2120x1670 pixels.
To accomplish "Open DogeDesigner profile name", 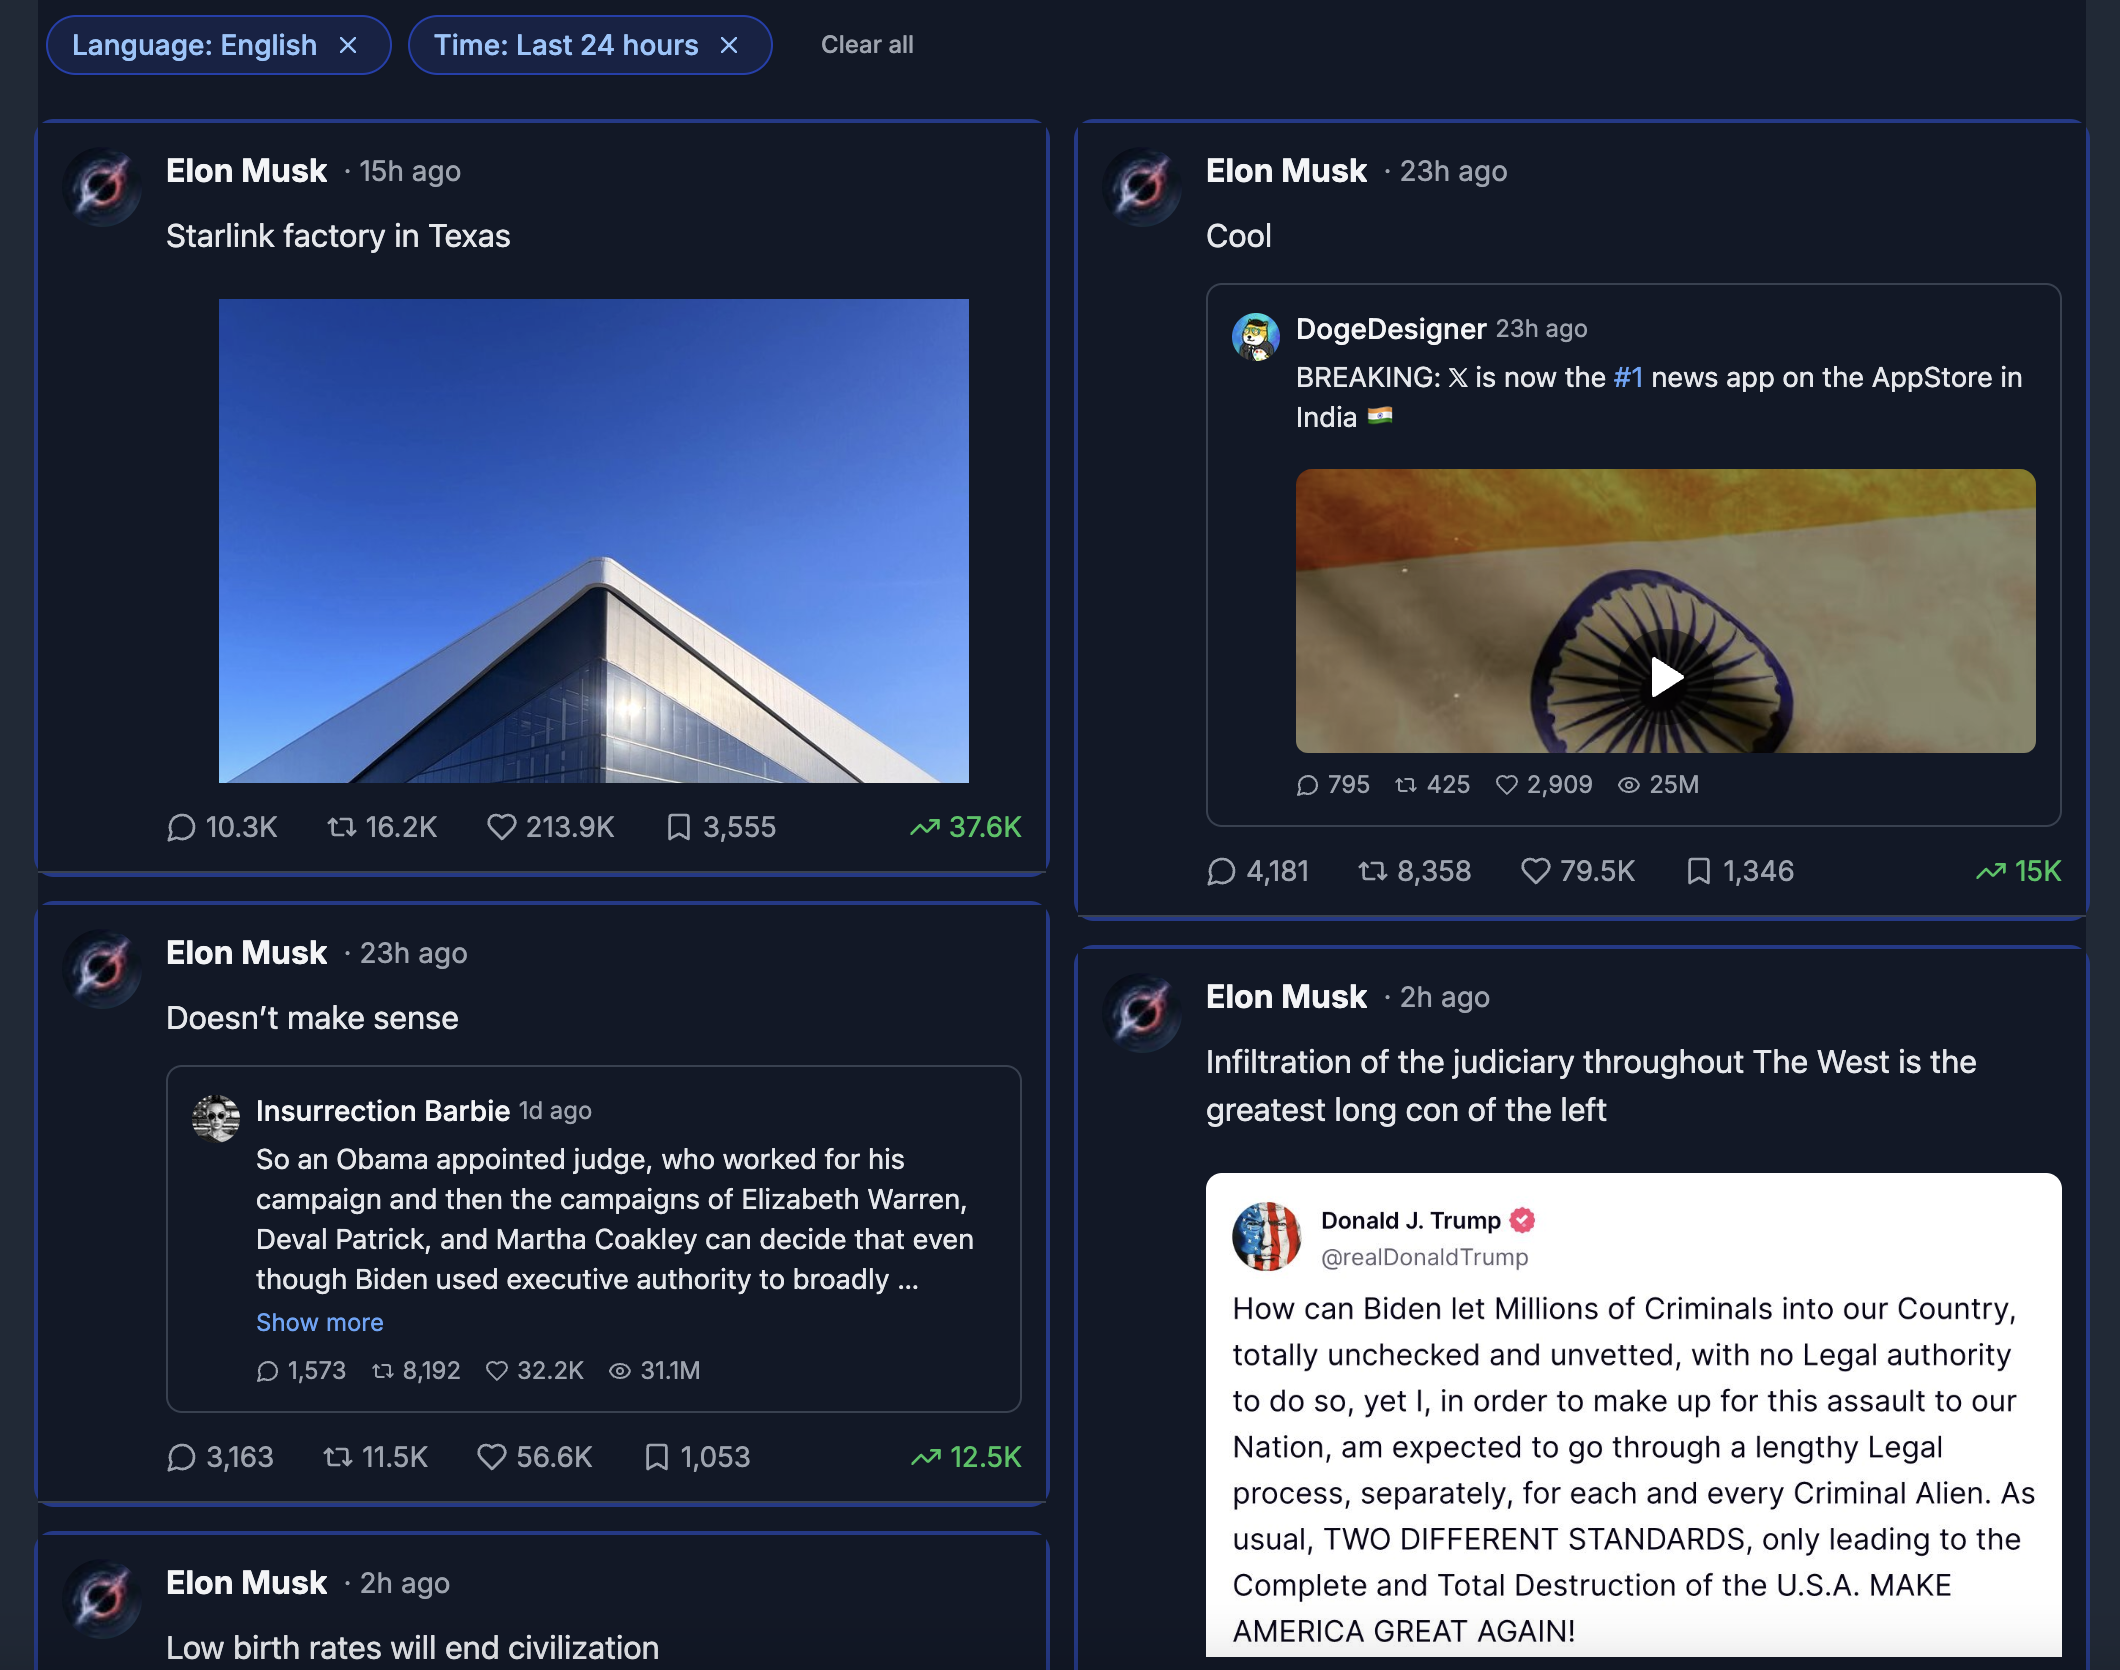I will 1391,329.
